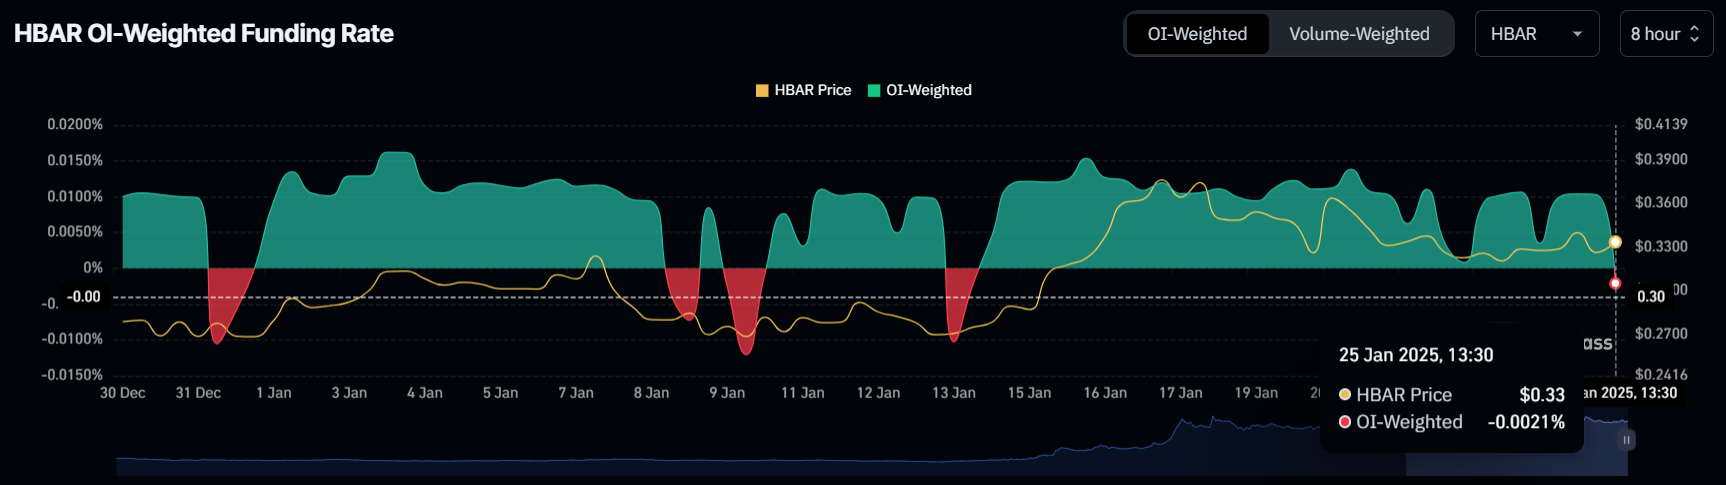Image resolution: width=1726 pixels, height=485 pixels.
Task: Open the HBAR coin dropdown
Action: coord(1537,34)
